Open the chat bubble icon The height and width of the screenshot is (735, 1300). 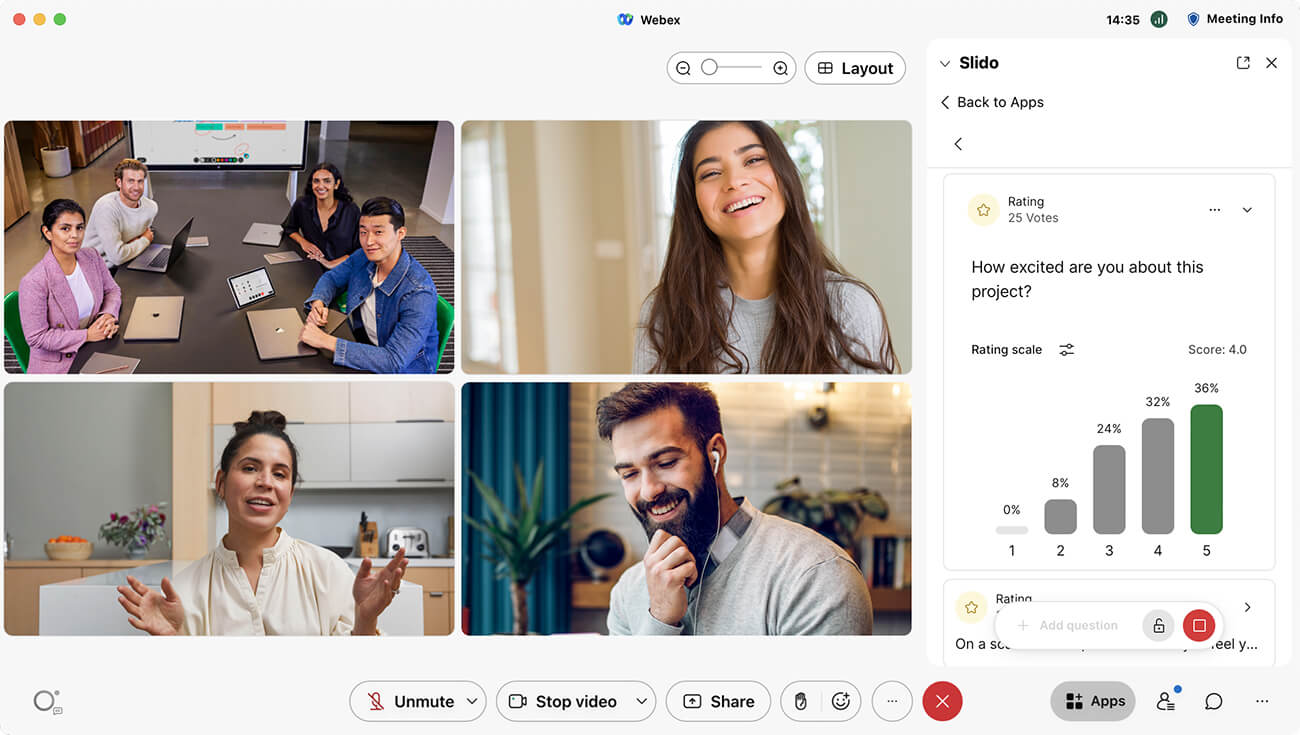[1213, 702]
